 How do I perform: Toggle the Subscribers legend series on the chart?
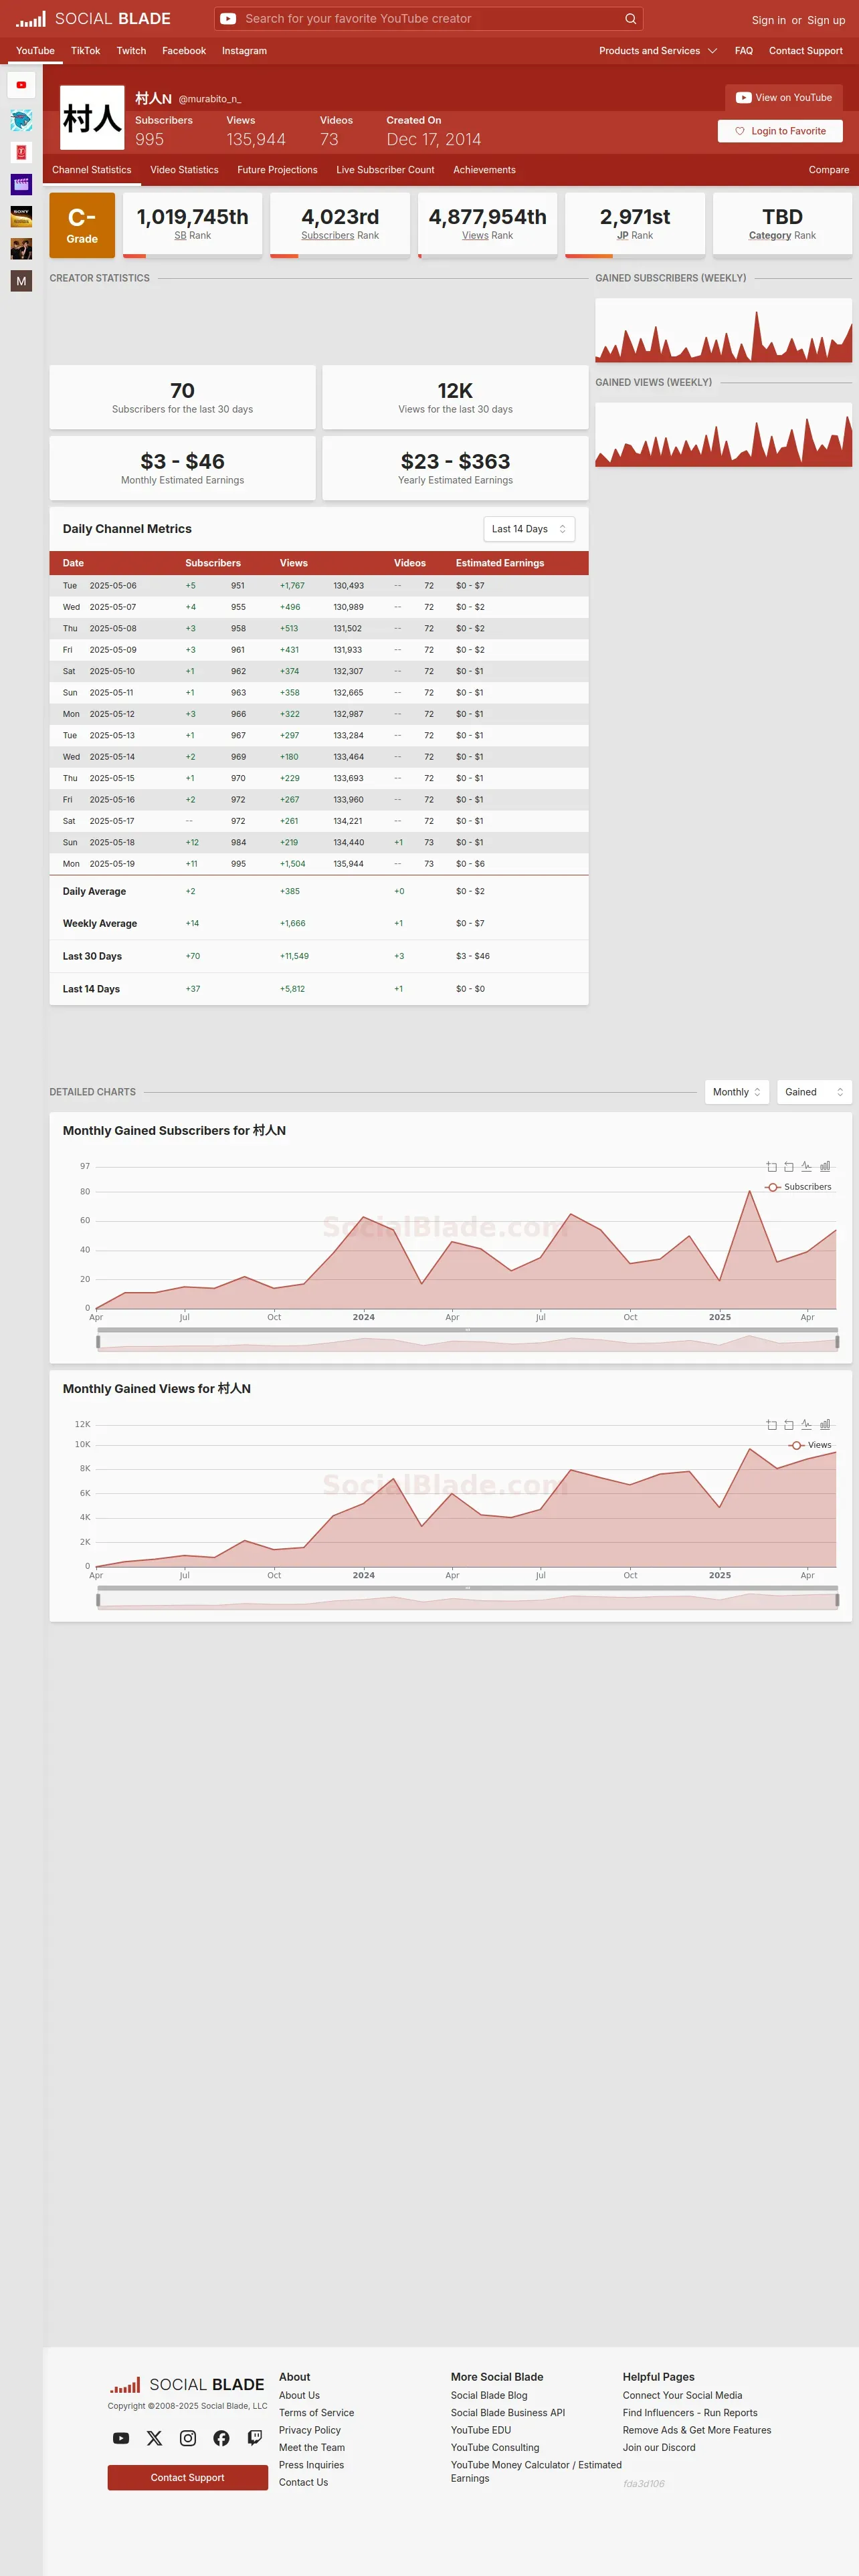tap(798, 1187)
